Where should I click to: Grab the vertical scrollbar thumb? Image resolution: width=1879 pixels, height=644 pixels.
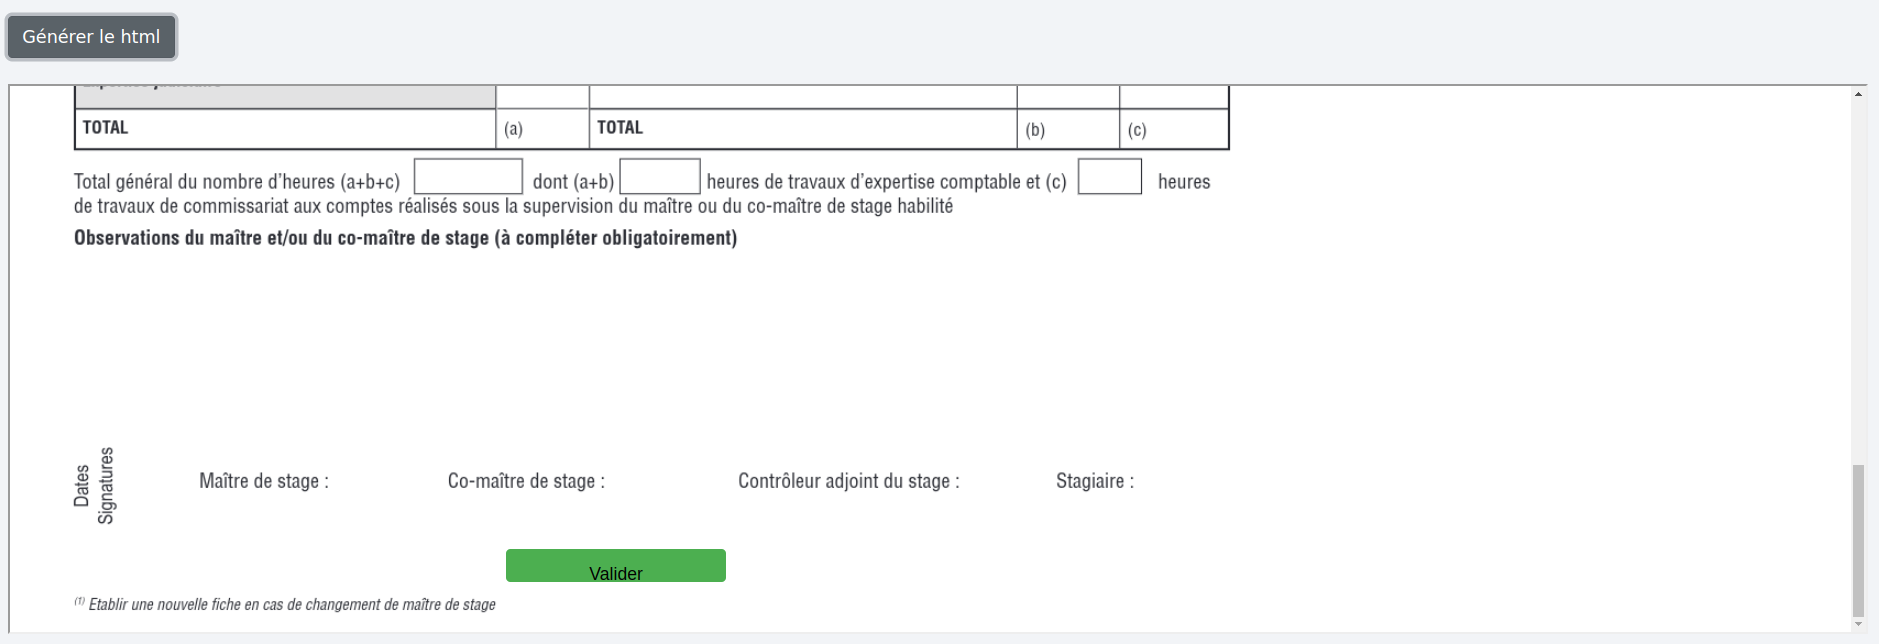tap(1858, 540)
